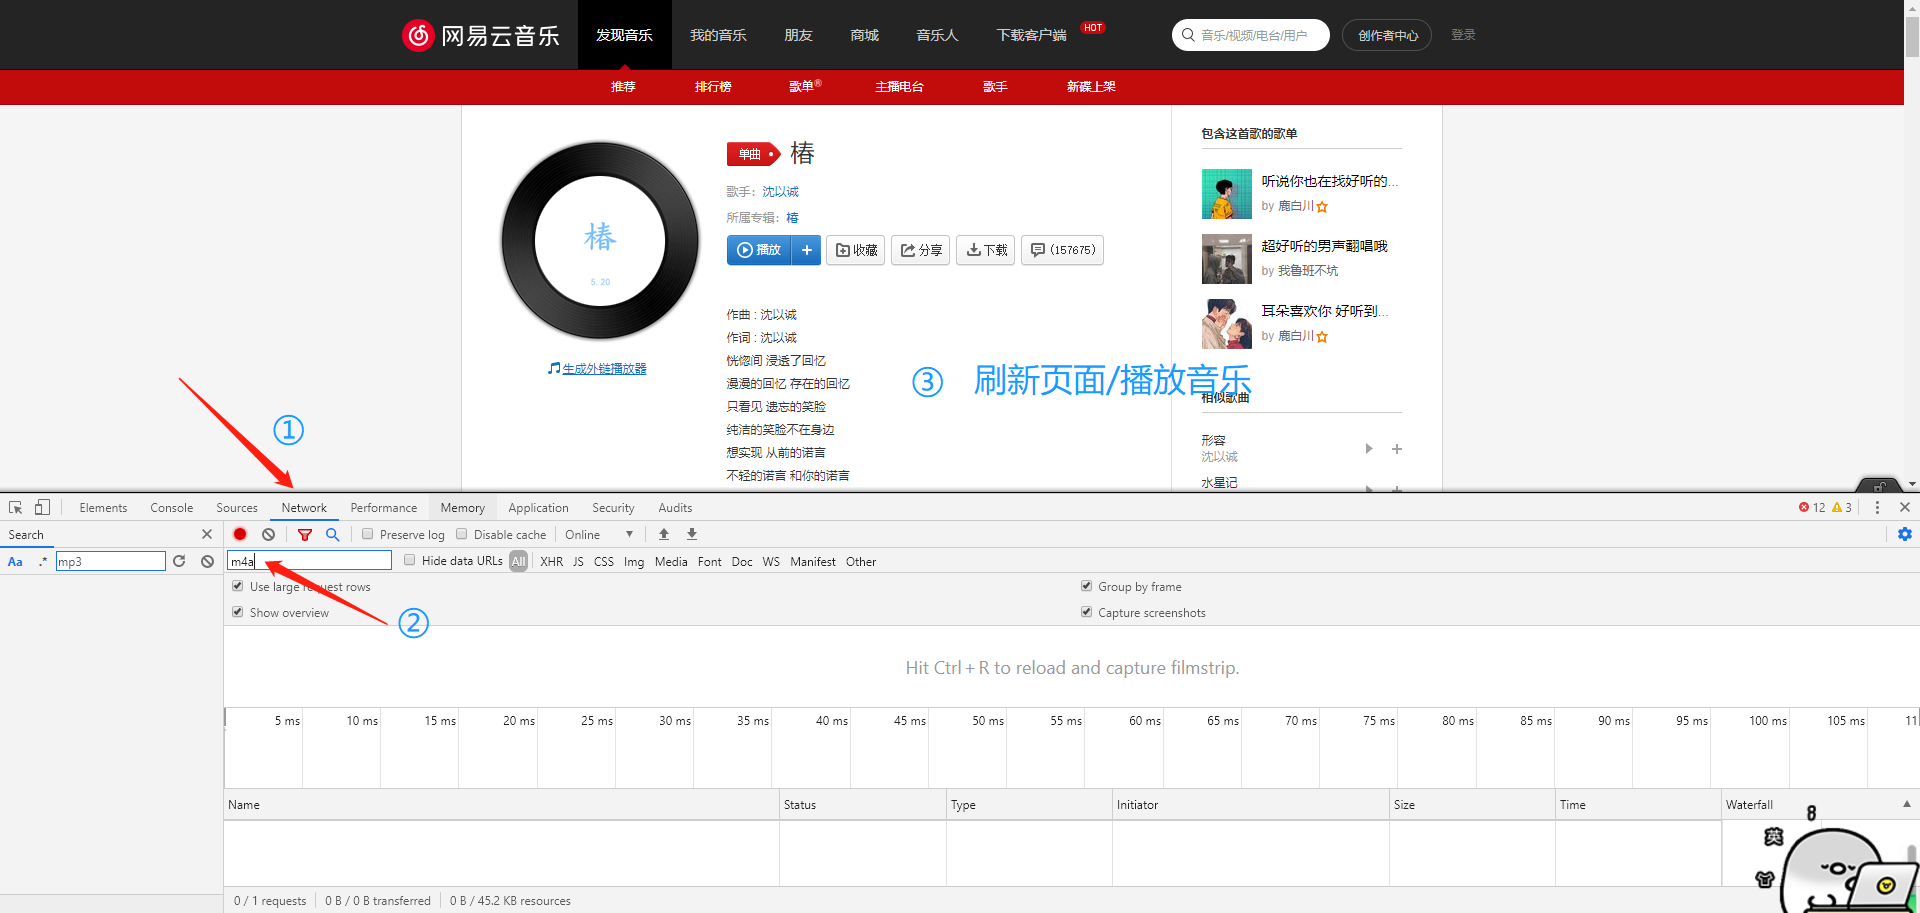Click the refresh search icon

[179, 561]
